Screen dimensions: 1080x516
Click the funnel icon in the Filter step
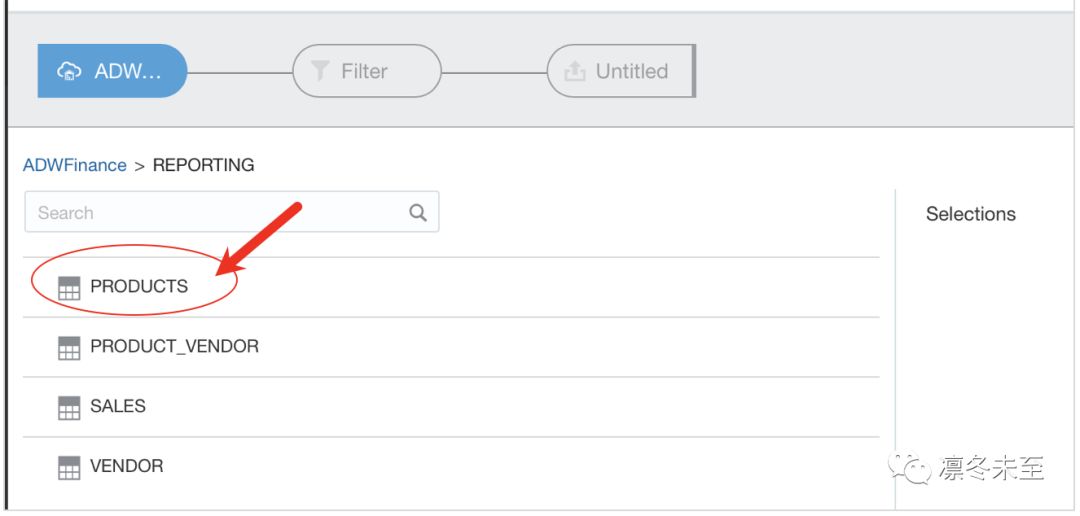coord(320,71)
